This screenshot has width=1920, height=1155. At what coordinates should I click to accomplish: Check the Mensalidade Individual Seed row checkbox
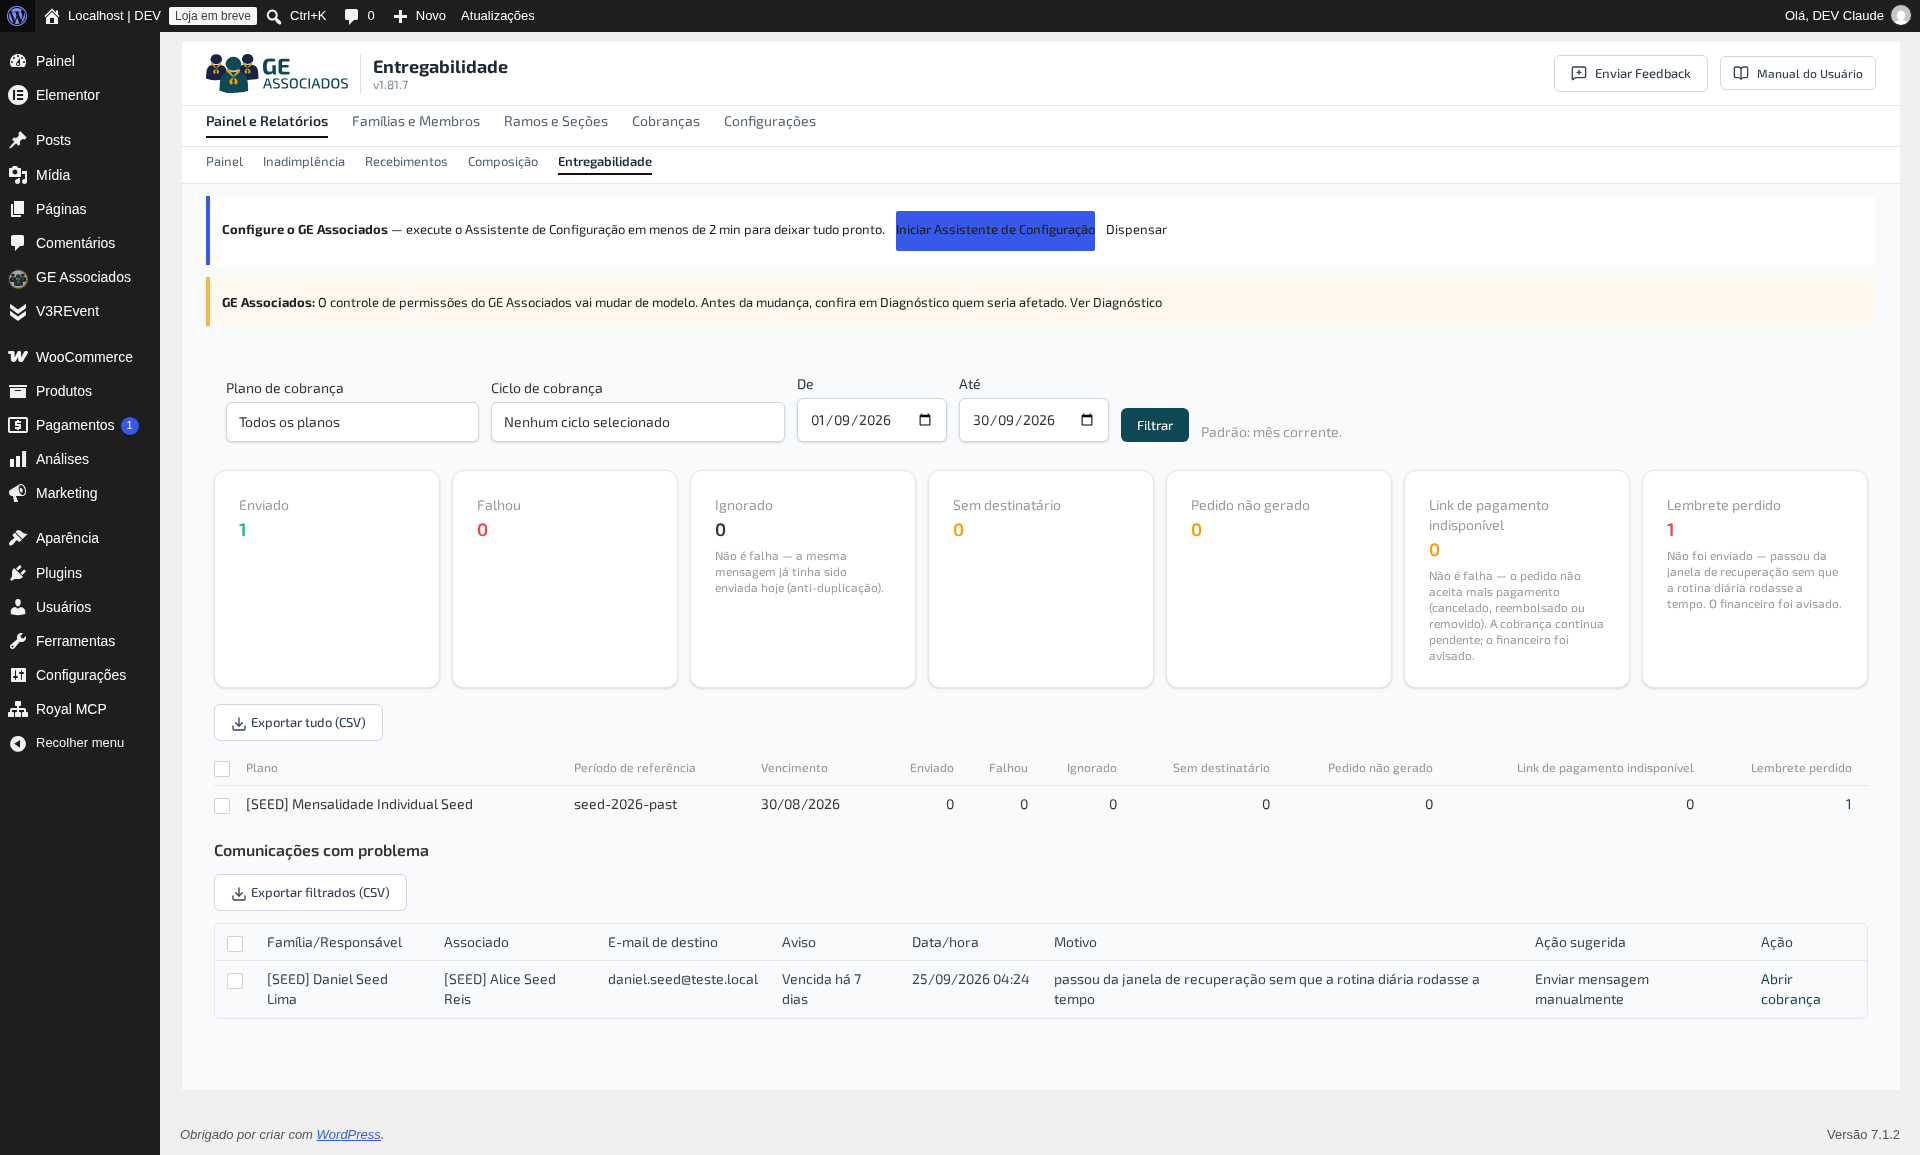point(222,806)
